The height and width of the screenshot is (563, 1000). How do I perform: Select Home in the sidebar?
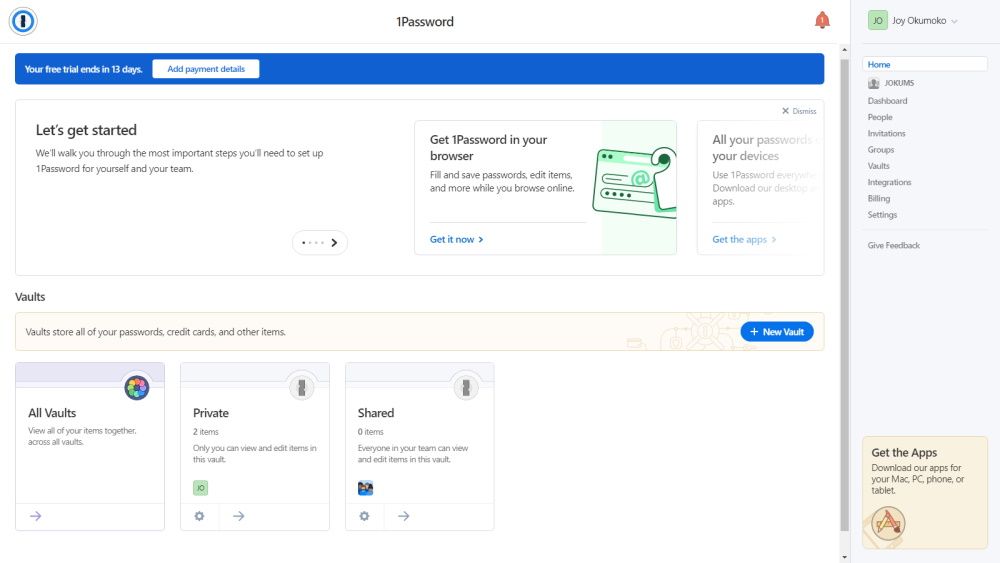pos(924,64)
